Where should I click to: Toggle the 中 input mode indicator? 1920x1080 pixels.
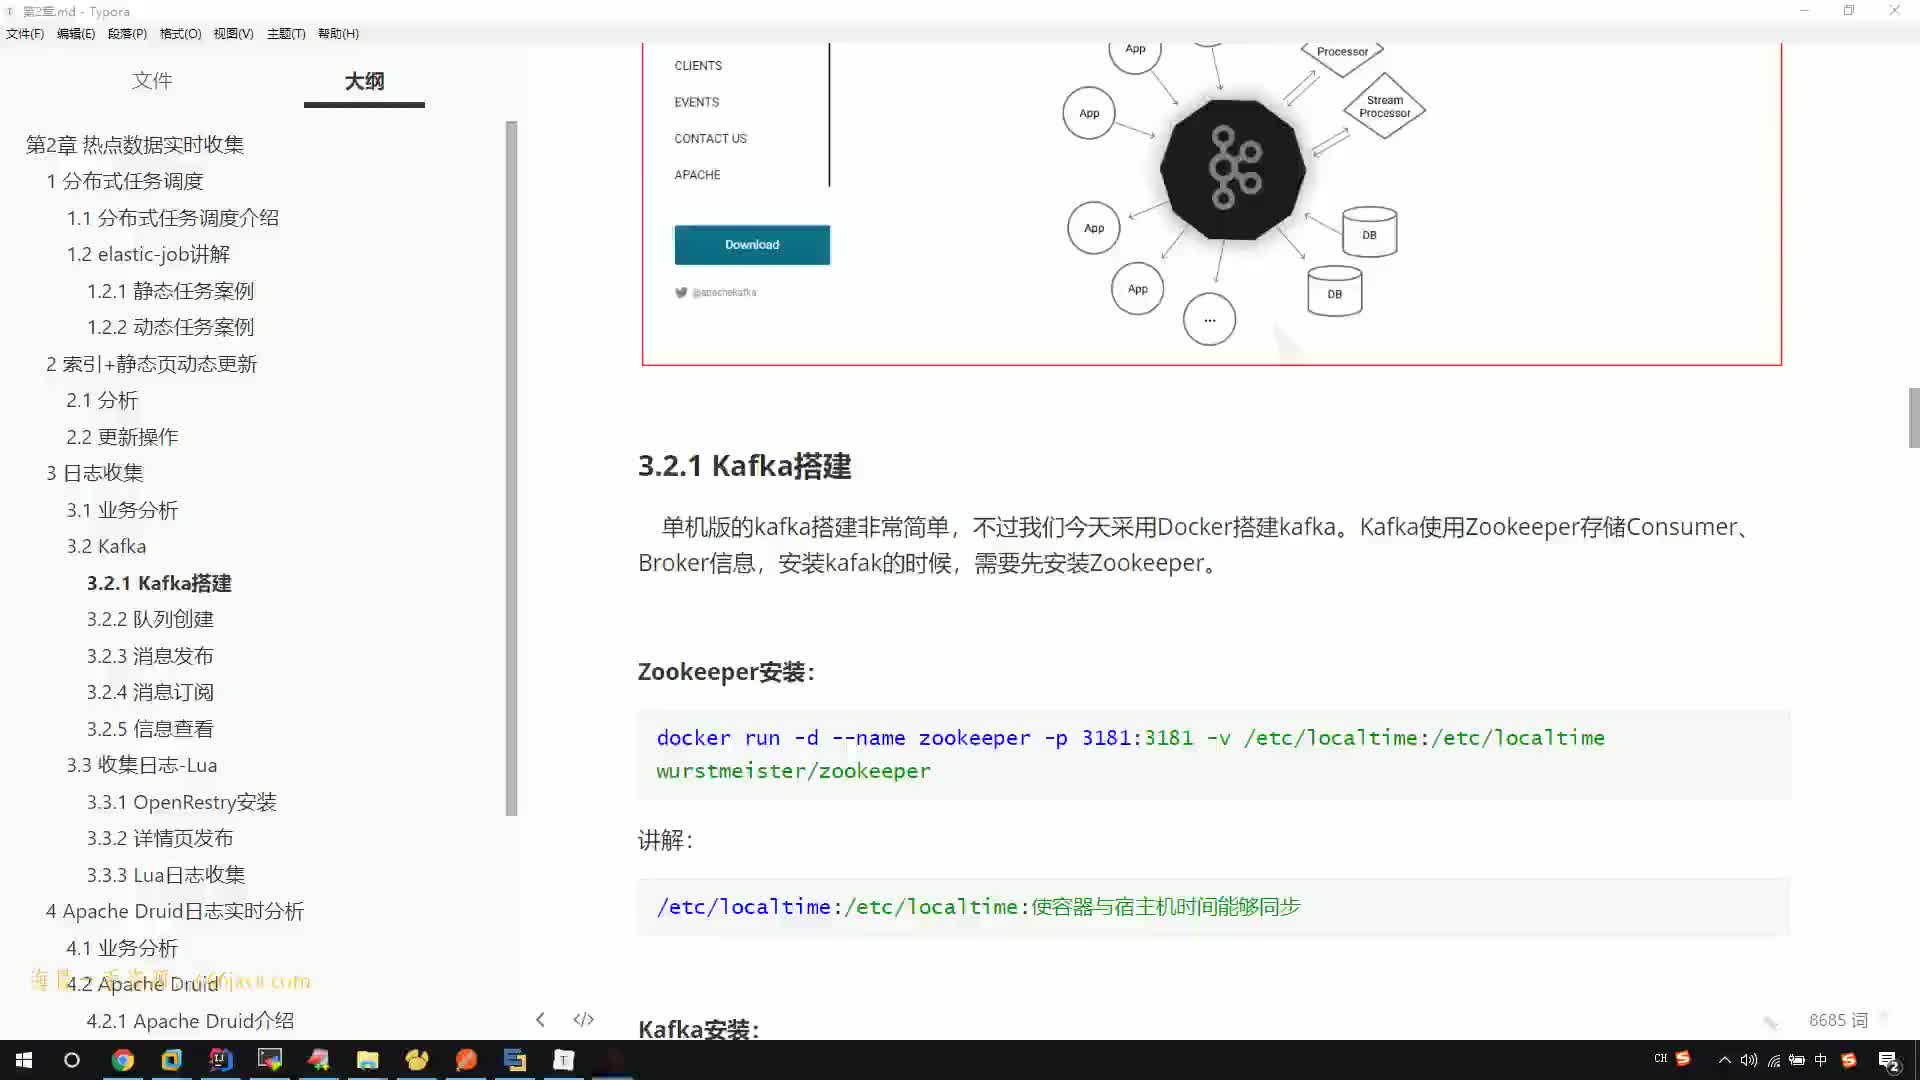pos(1821,1060)
